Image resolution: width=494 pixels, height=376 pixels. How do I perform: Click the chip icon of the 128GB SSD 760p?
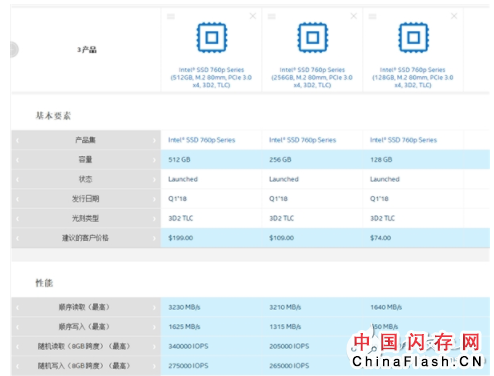[x=413, y=37]
